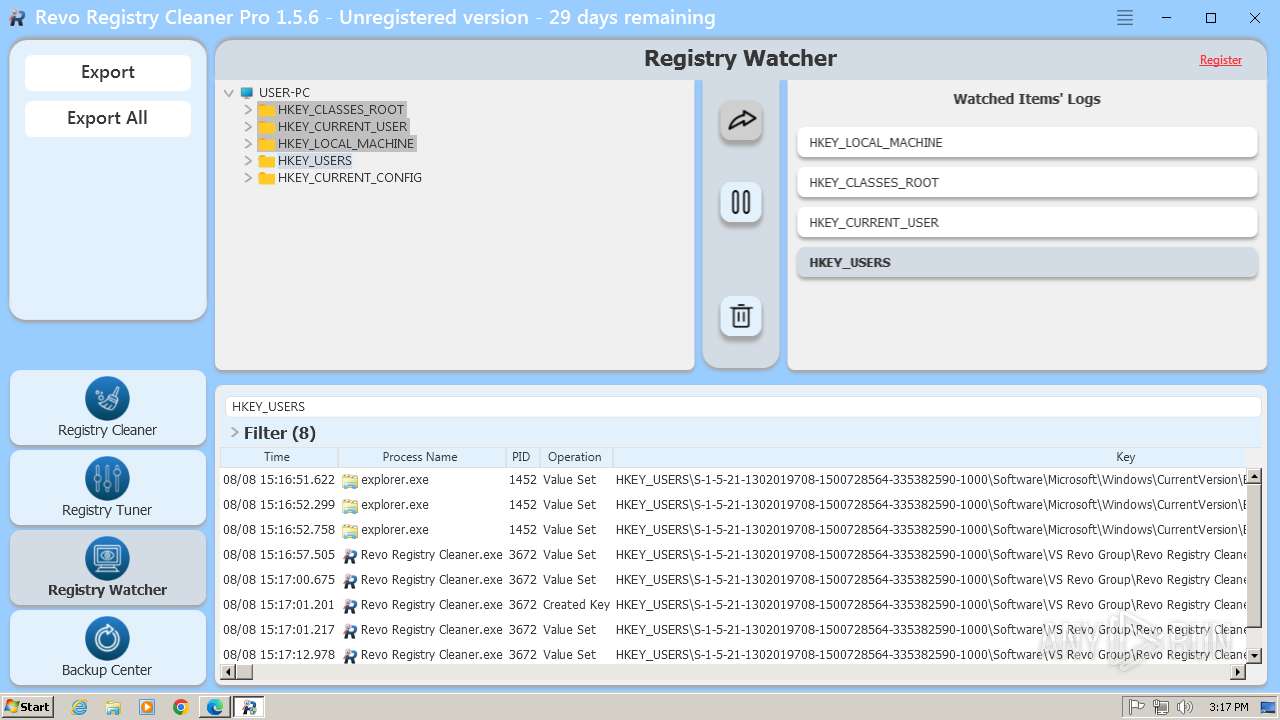Open the Windows Start menu
The image size is (1280, 720).
[28, 706]
